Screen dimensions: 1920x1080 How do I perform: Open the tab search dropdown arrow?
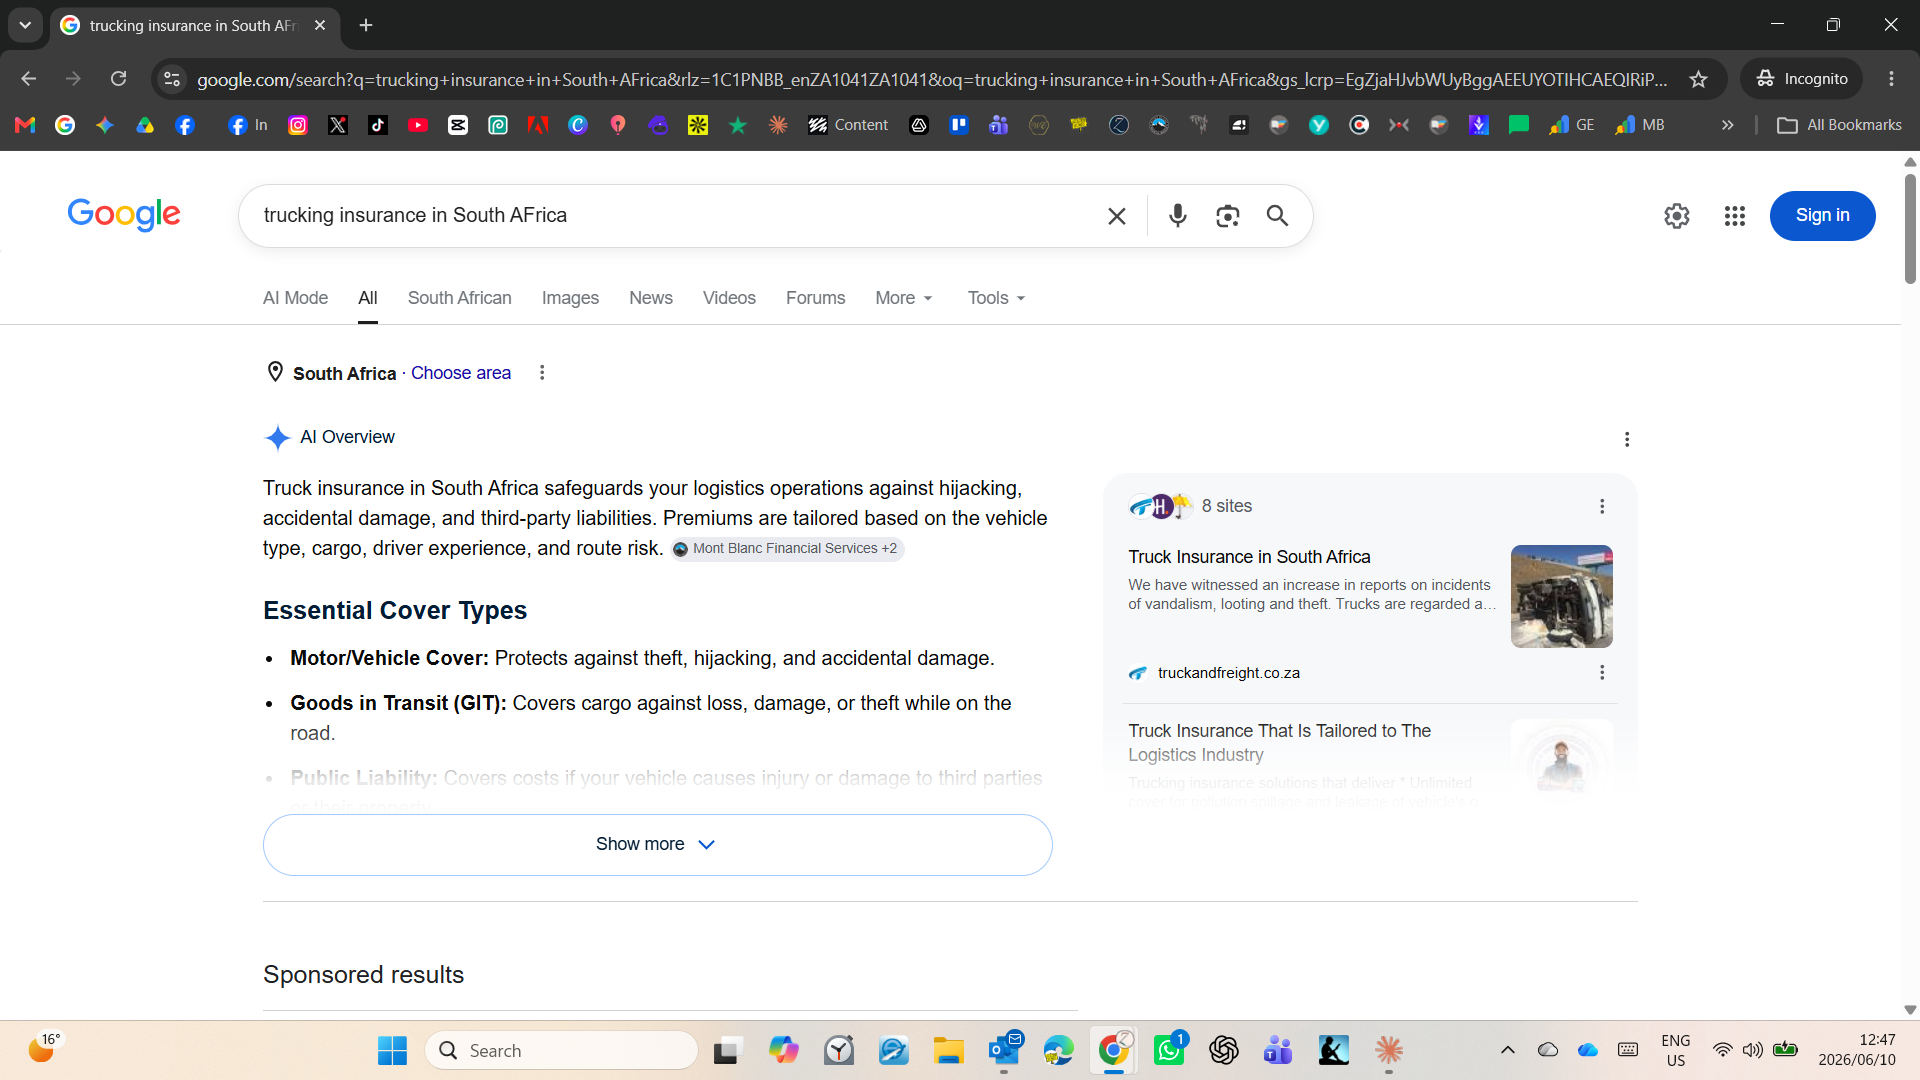[25, 25]
